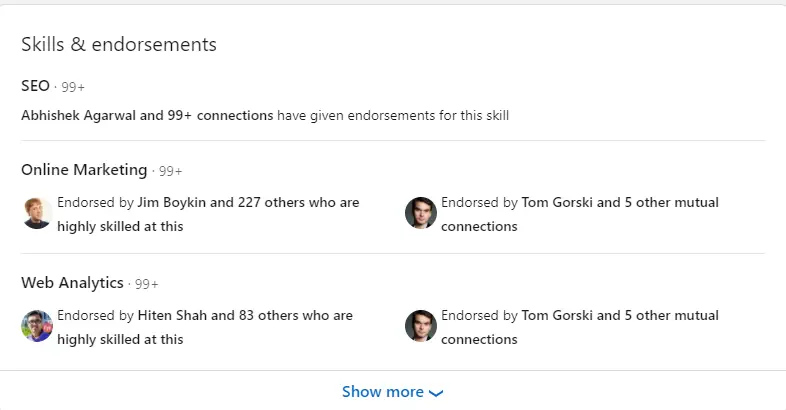Image resolution: width=786 pixels, height=410 pixels.
Task: Open the Online Marketing skill
Action: 84,170
